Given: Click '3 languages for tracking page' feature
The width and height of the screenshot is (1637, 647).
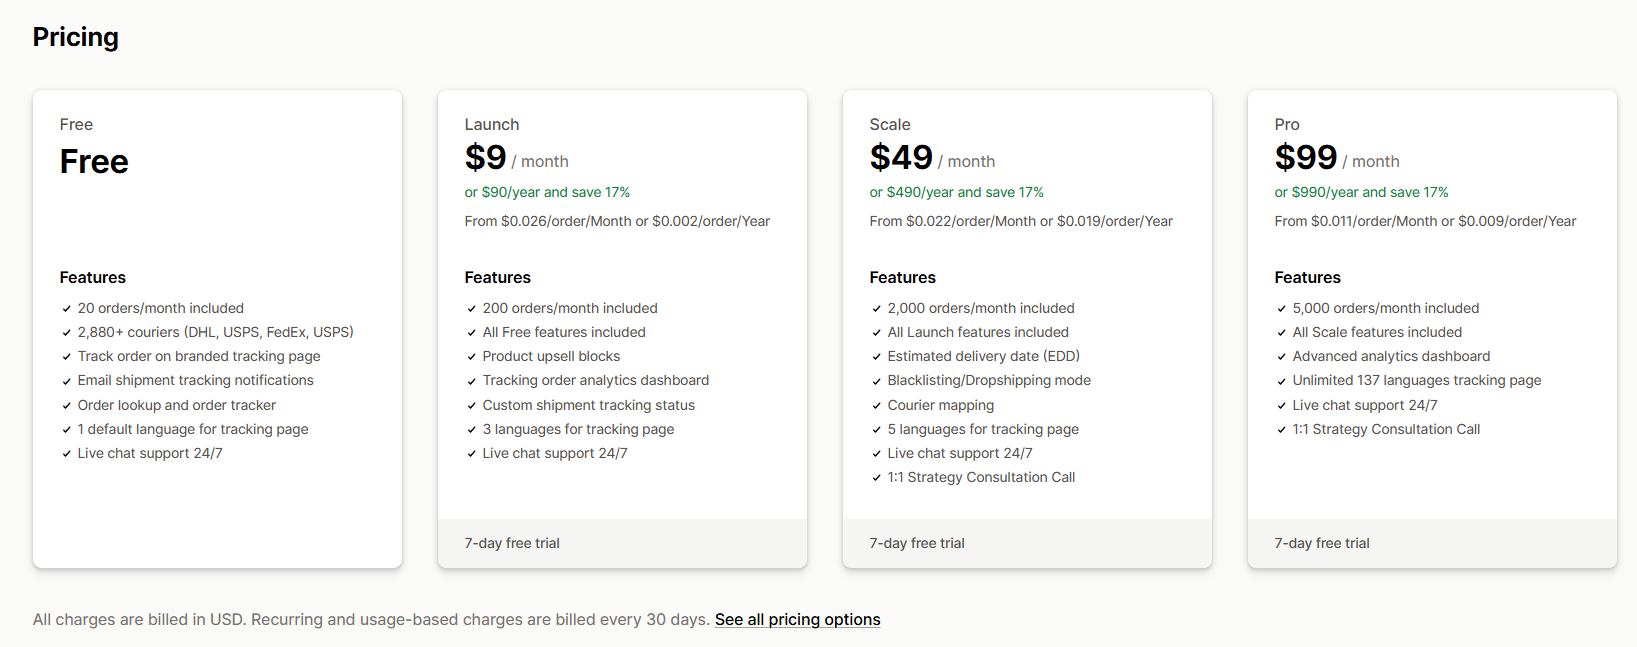Looking at the screenshot, I should click(x=578, y=429).
